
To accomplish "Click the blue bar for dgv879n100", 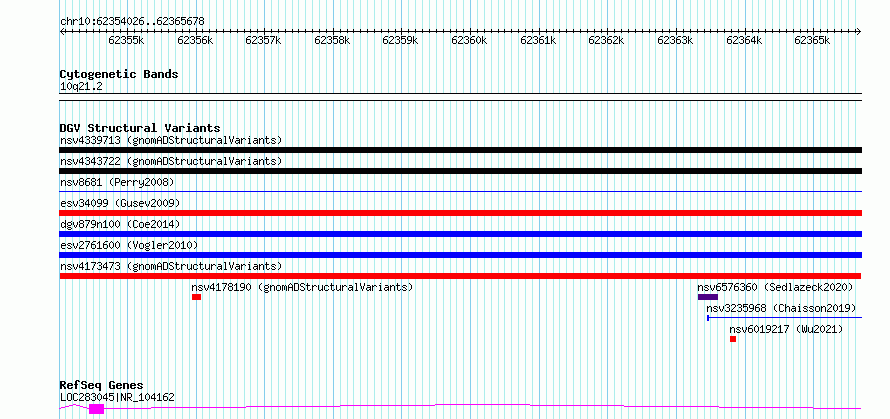I will [x=460, y=234].
